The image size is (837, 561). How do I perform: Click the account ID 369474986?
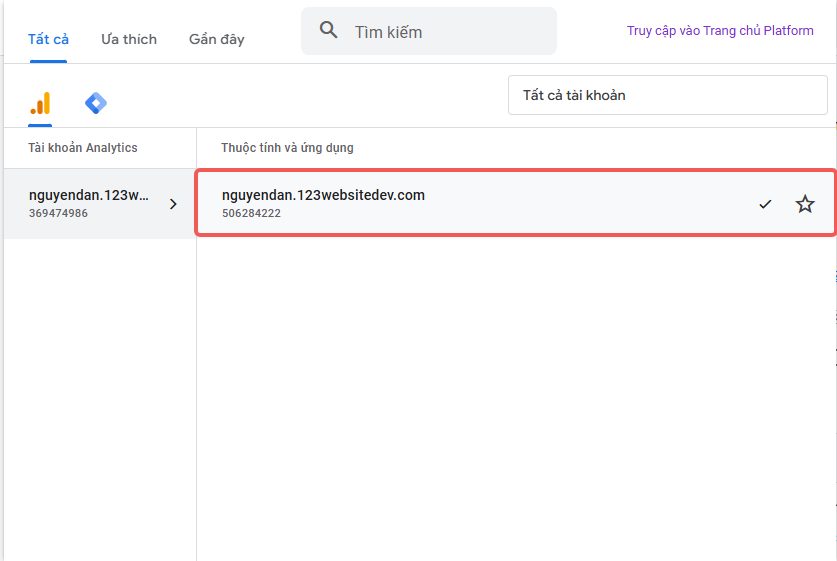click(x=58, y=213)
